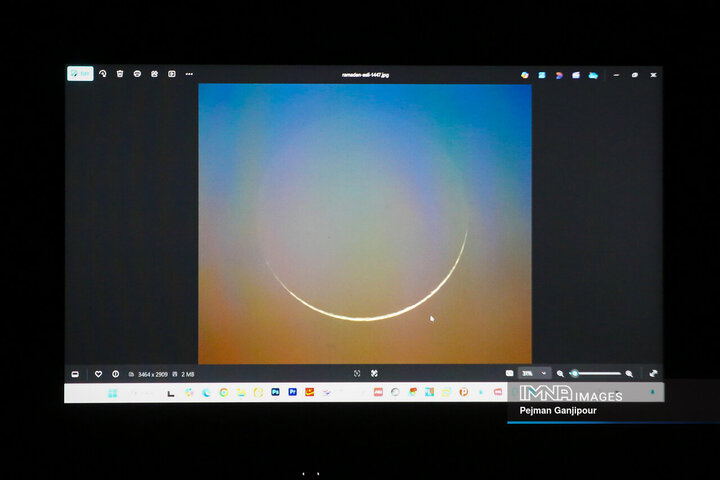Viewport: 720px width, 480px height.
Task: Rotate the image with the rotate icon
Action: 102,73
